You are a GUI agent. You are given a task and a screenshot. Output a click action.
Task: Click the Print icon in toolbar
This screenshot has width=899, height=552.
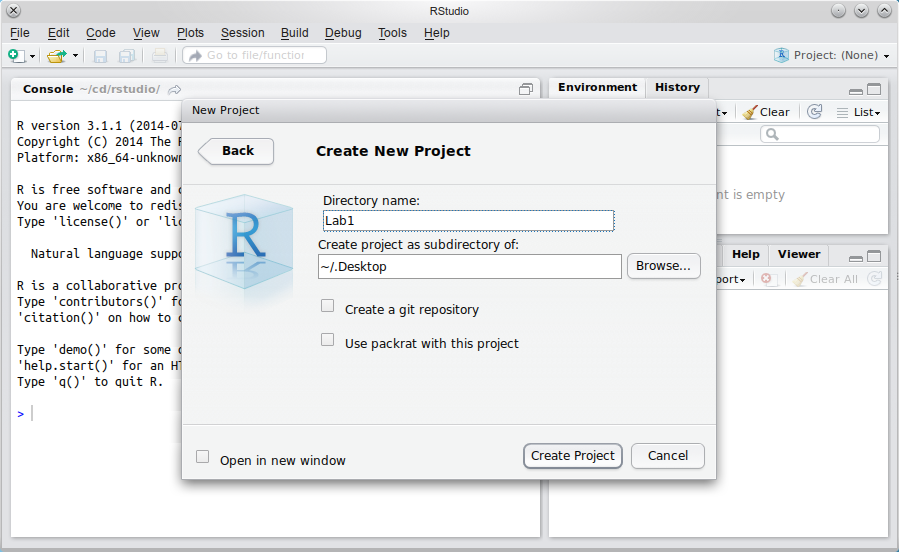[x=160, y=56]
